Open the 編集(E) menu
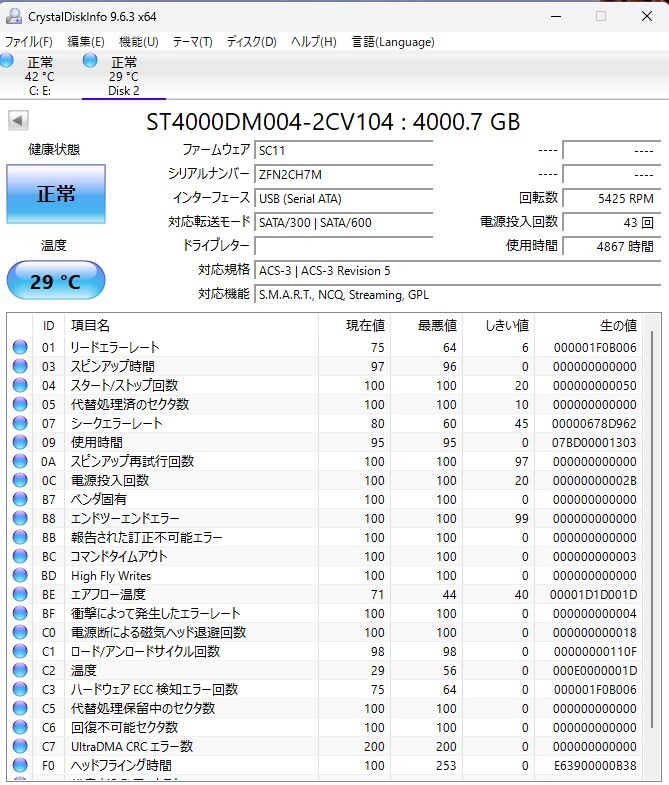Viewport: 669px width, 785px height. tap(86, 42)
